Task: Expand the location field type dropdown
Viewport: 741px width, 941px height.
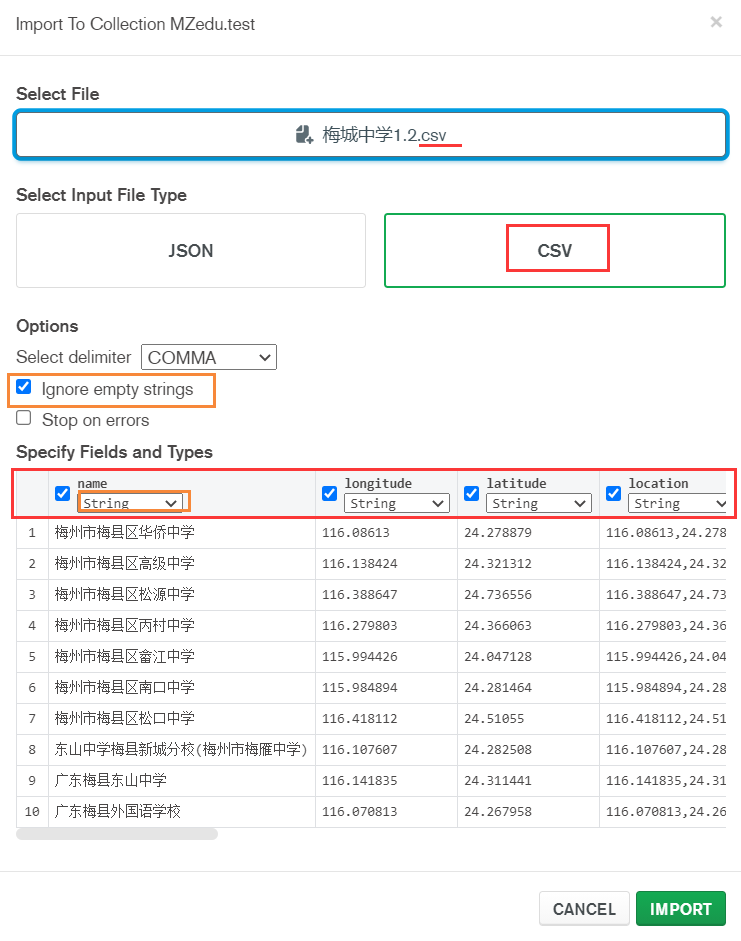Action: [x=680, y=503]
